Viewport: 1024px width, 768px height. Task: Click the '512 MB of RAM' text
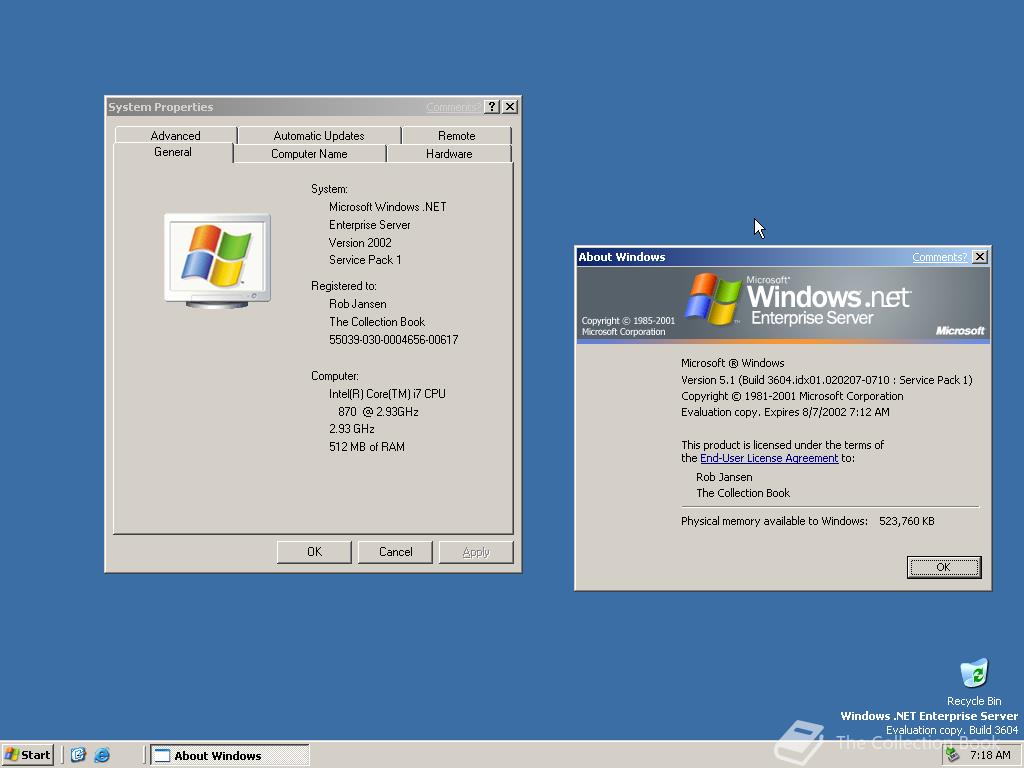(x=366, y=447)
